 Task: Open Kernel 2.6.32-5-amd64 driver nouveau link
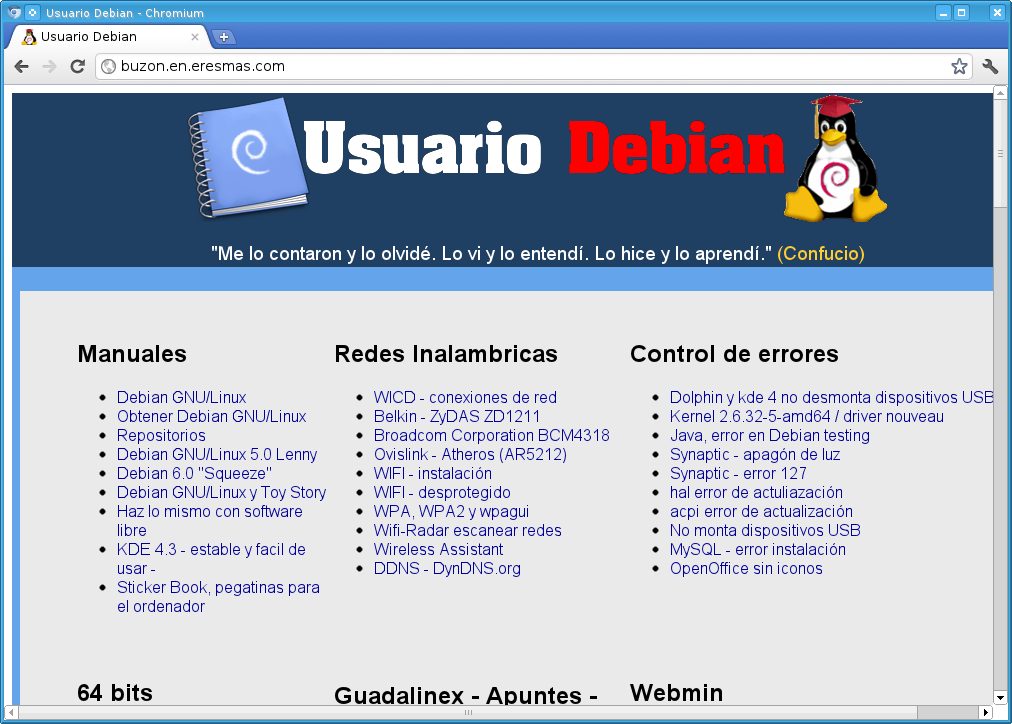807,417
